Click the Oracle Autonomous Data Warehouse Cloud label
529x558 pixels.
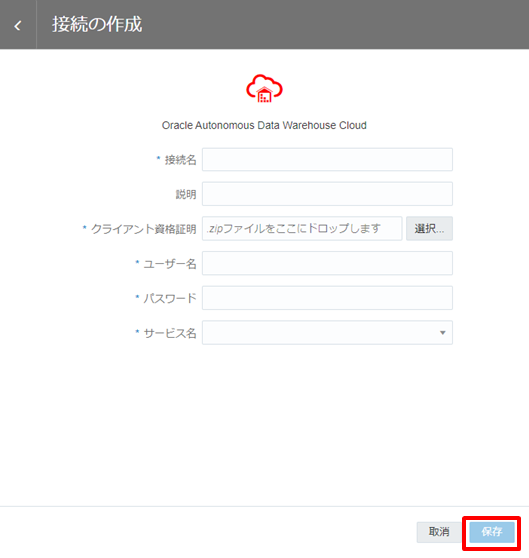(264, 125)
